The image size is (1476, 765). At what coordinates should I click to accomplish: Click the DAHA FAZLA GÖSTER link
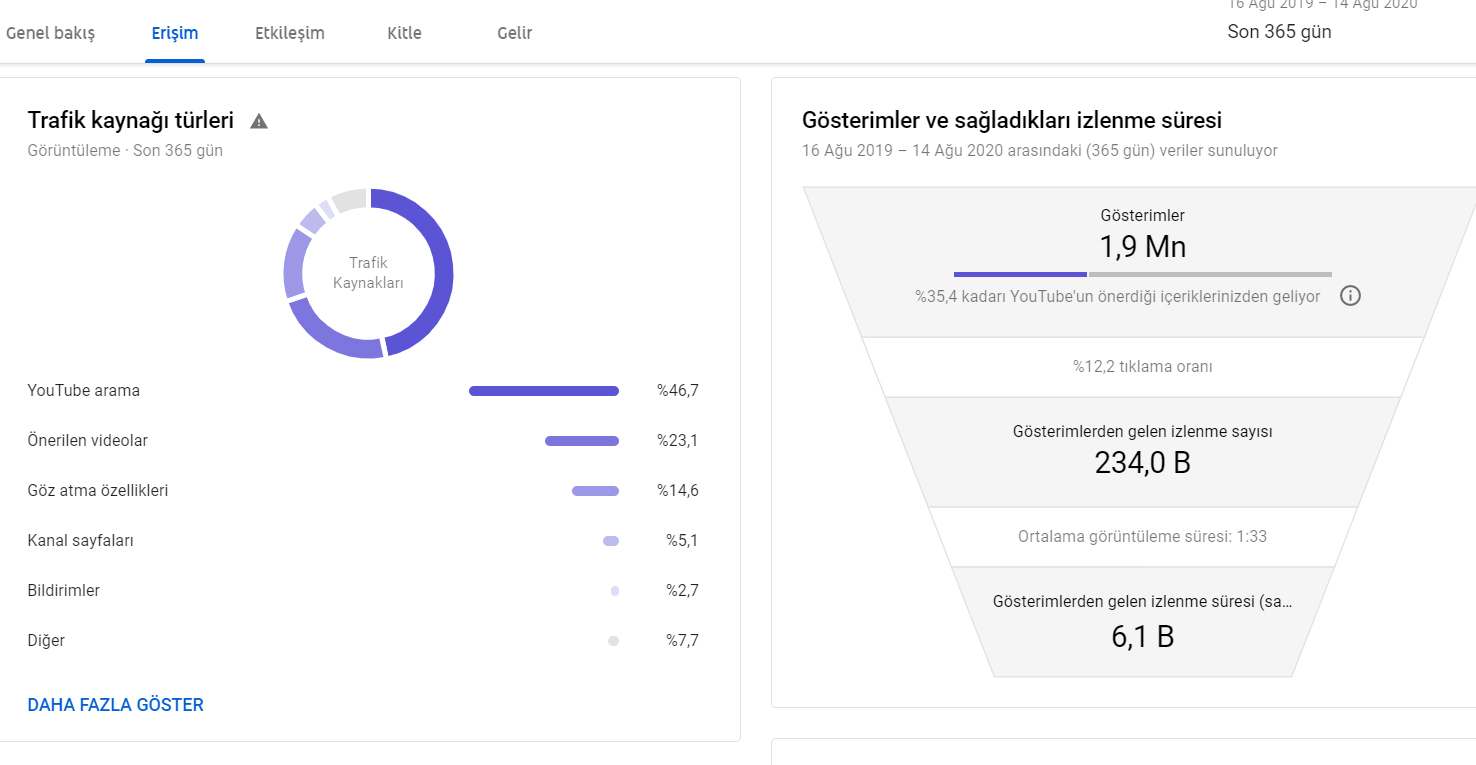pyautogui.click(x=116, y=705)
